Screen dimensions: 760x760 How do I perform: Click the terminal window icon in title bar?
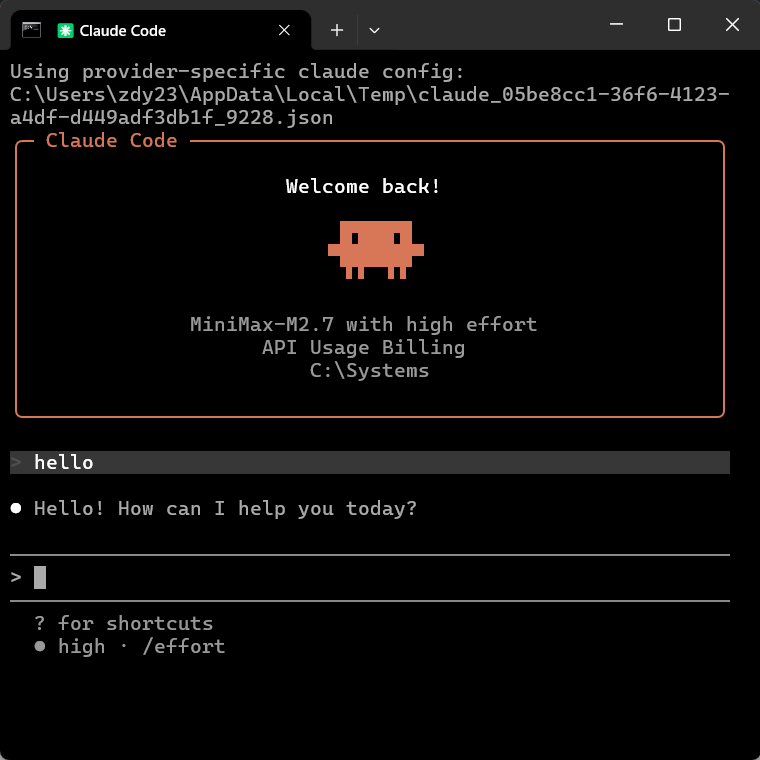(31, 30)
